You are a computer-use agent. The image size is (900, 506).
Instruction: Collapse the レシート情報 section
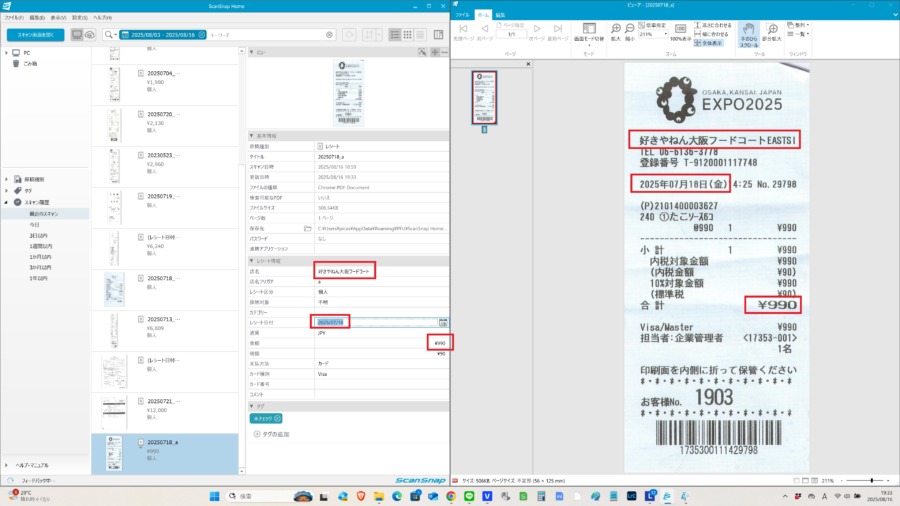(251, 261)
